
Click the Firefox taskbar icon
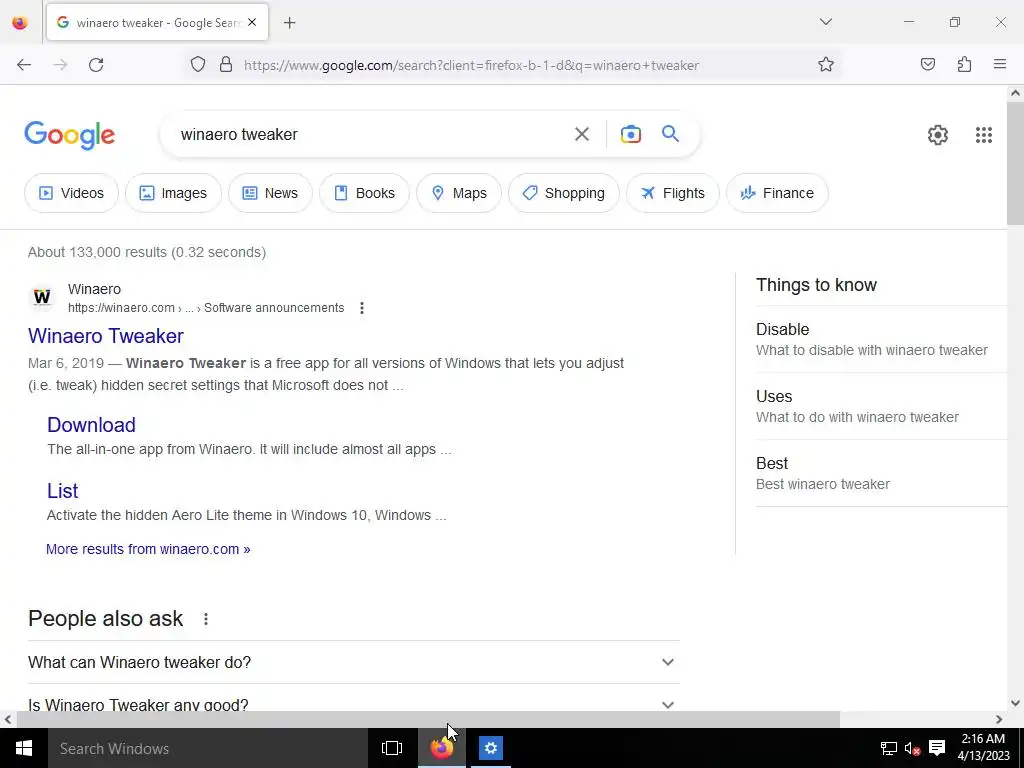pos(441,748)
